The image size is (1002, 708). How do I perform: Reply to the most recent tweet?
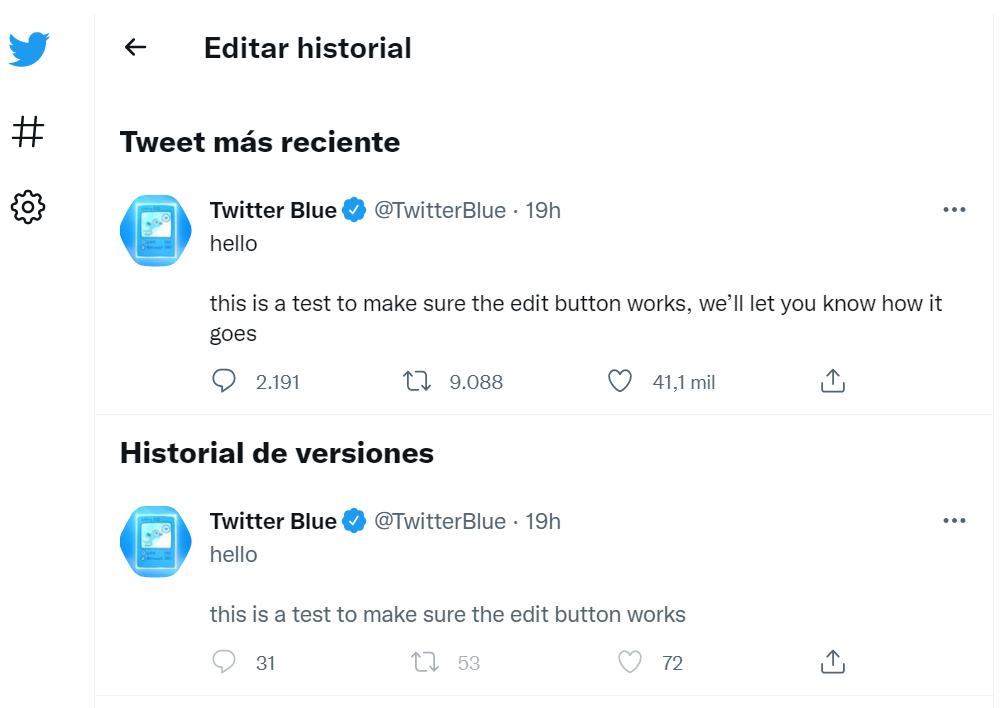pyautogui.click(x=225, y=381)
